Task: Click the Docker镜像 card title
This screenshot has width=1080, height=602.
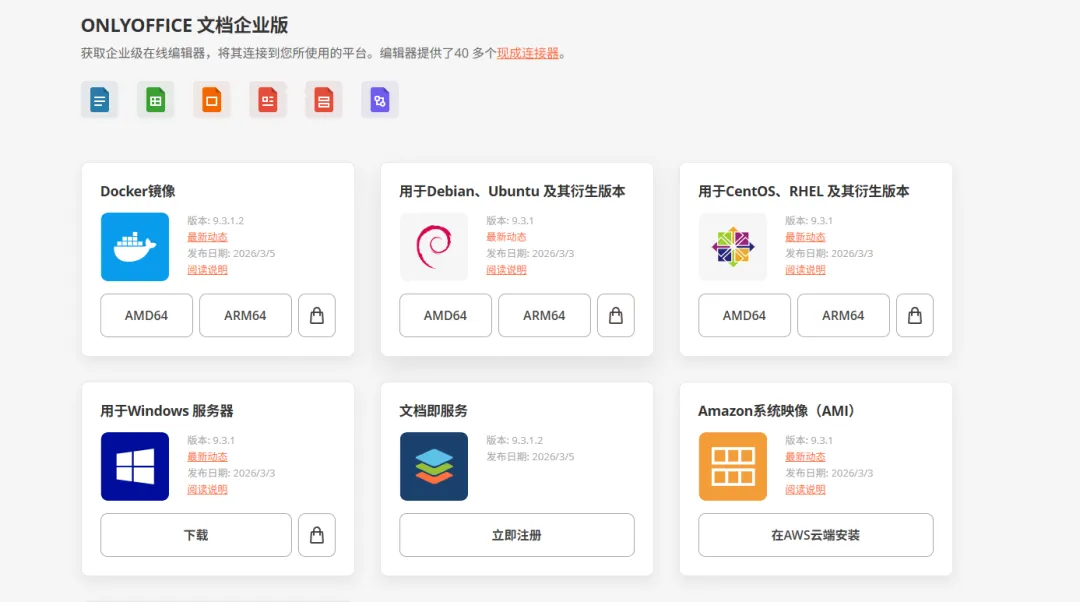Action: [x=138, y=191]
